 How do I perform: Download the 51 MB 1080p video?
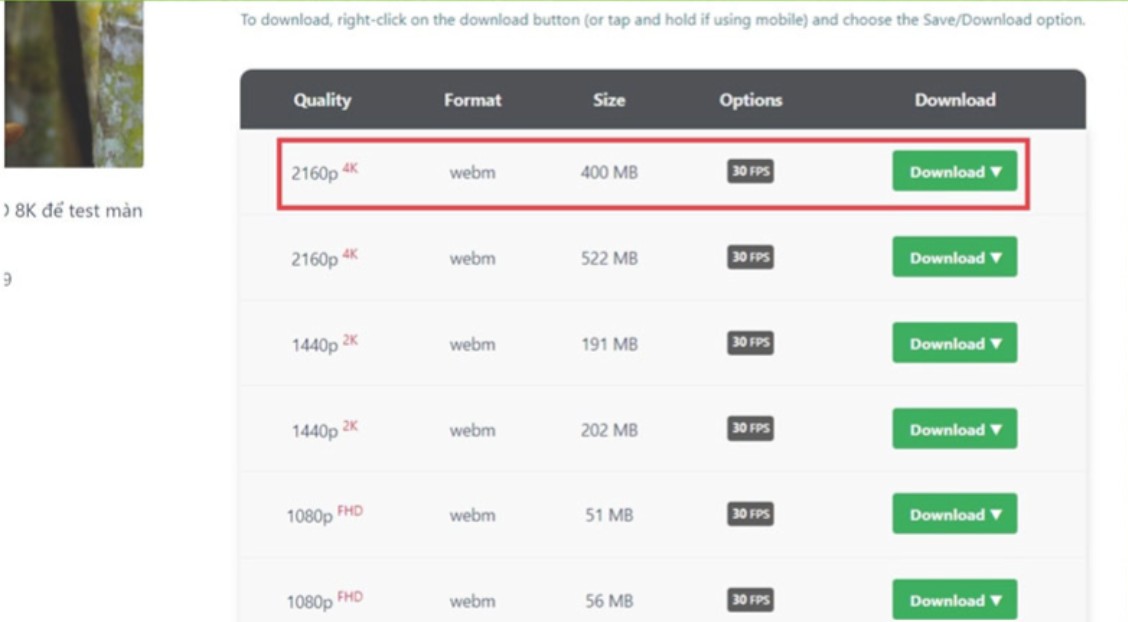954,514
